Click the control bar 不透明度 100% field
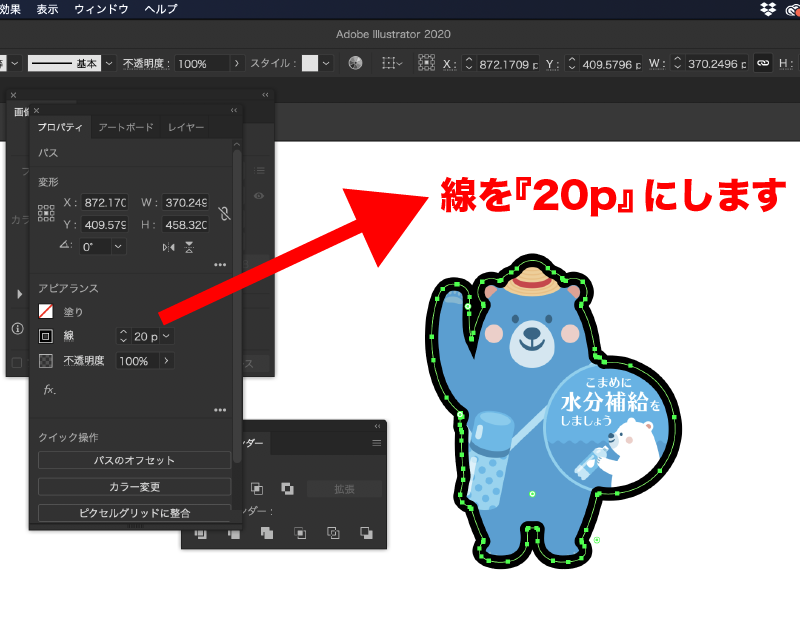Image resolution: width=800 pixels, height=621 pixels. click(x=202, y=64)
